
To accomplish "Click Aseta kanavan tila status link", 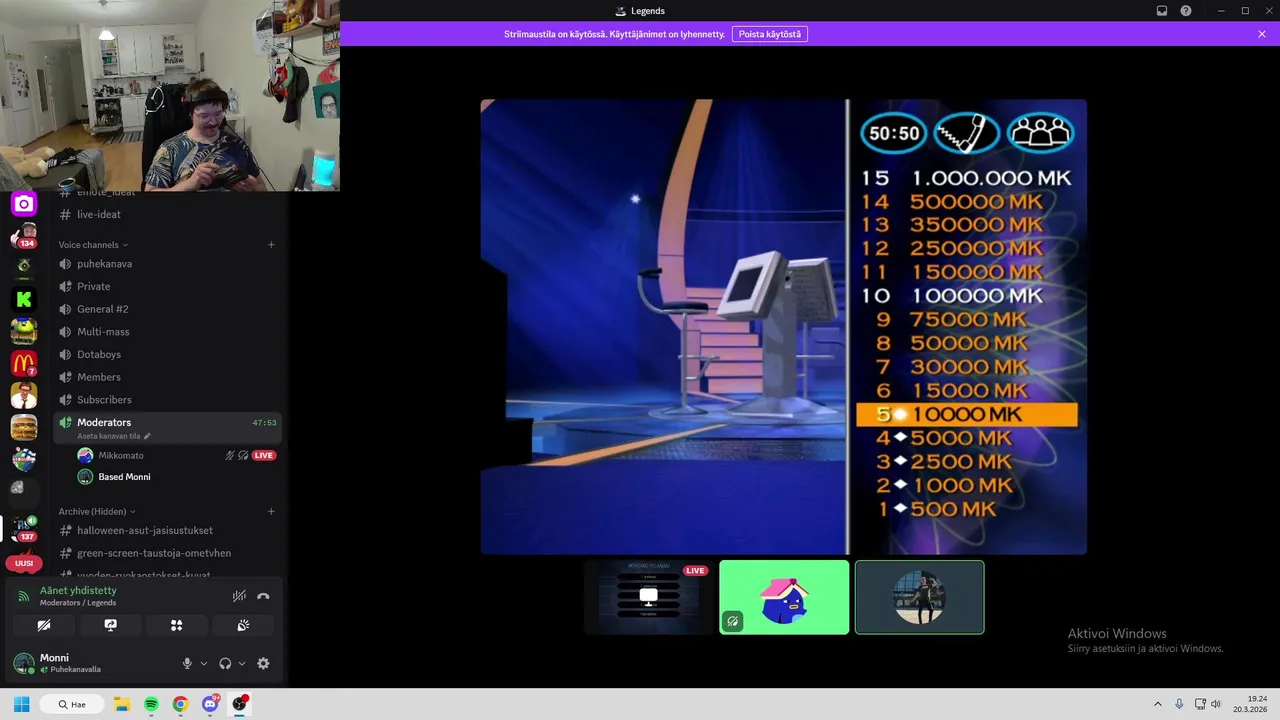I will [x=114, y=436].
